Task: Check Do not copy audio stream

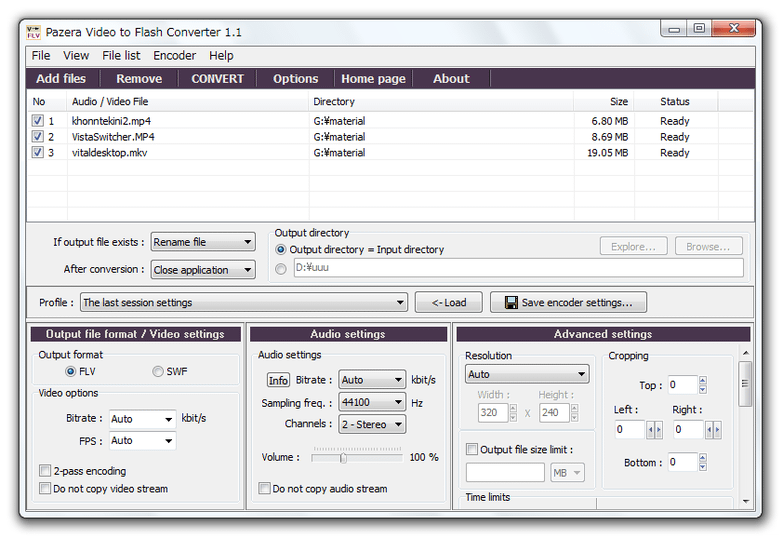Action: (x=264, y=488)
